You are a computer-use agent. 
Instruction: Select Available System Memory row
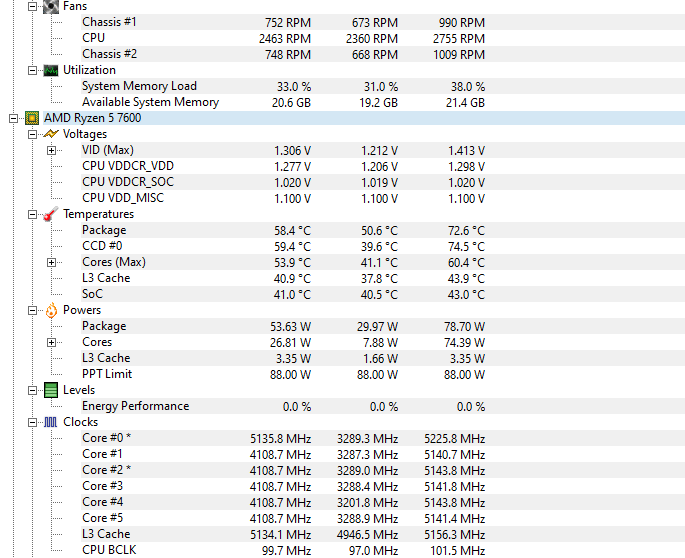click(383, 102)
